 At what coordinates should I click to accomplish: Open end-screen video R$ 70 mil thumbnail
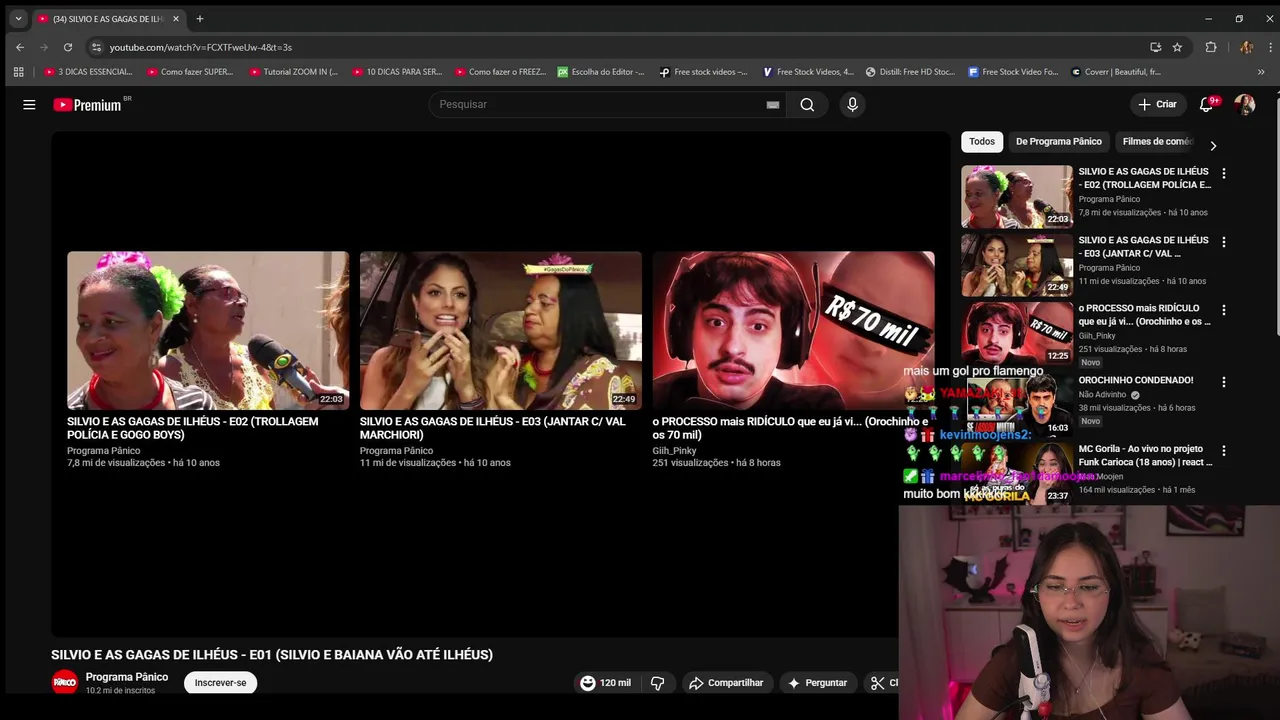793,330
